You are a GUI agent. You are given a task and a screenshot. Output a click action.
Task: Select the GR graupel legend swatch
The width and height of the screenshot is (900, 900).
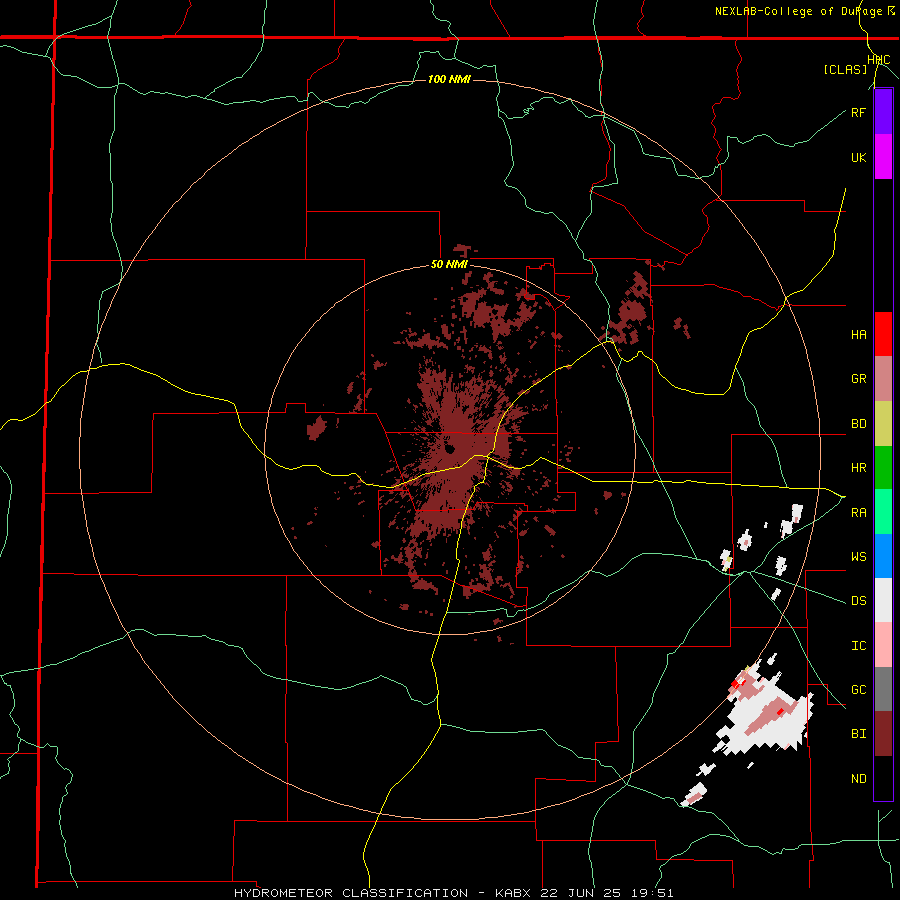[883, 378]
